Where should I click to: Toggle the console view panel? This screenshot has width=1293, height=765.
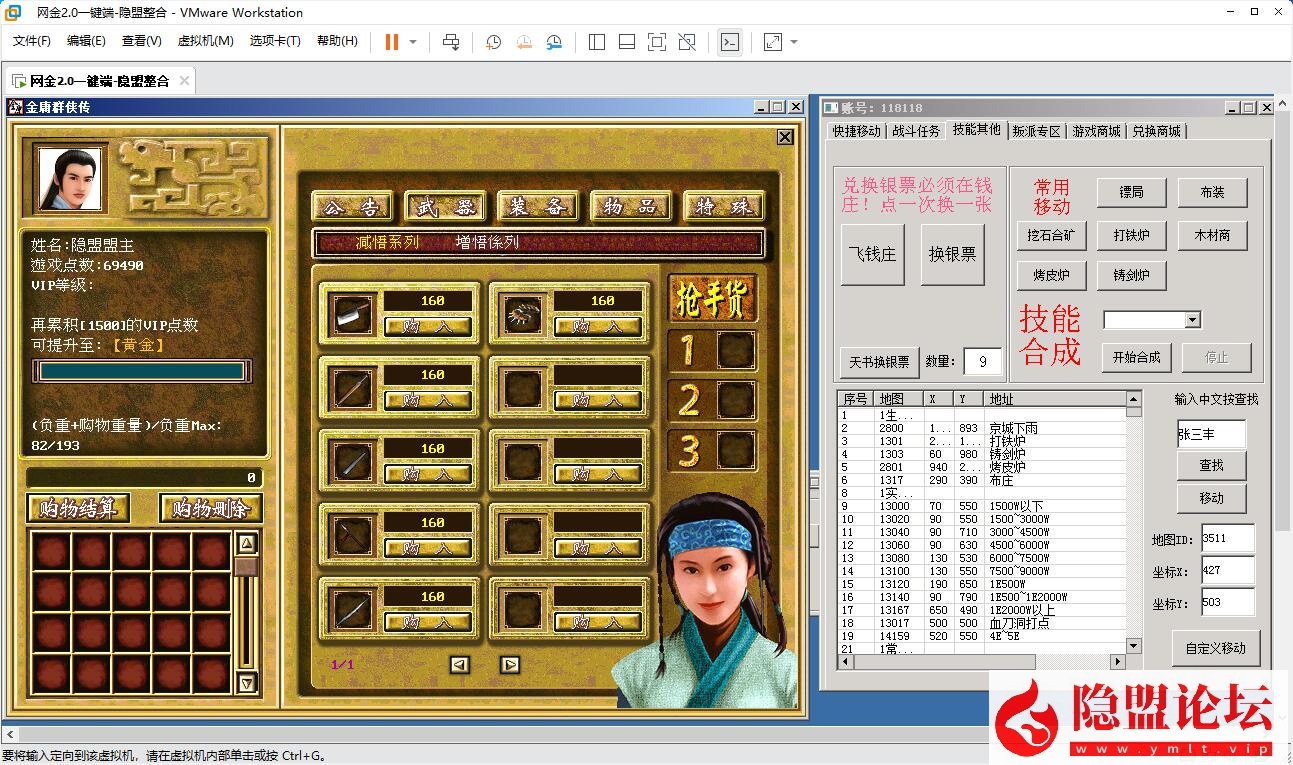[730, 42]
